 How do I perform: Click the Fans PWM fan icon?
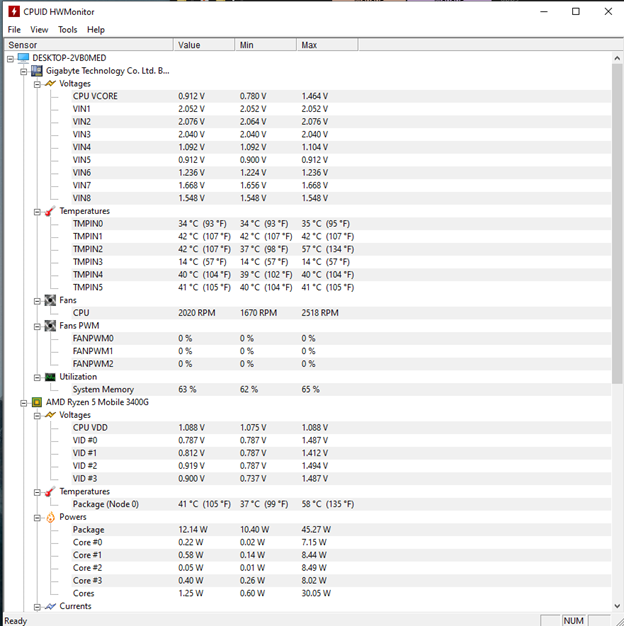tap(50, 326)
